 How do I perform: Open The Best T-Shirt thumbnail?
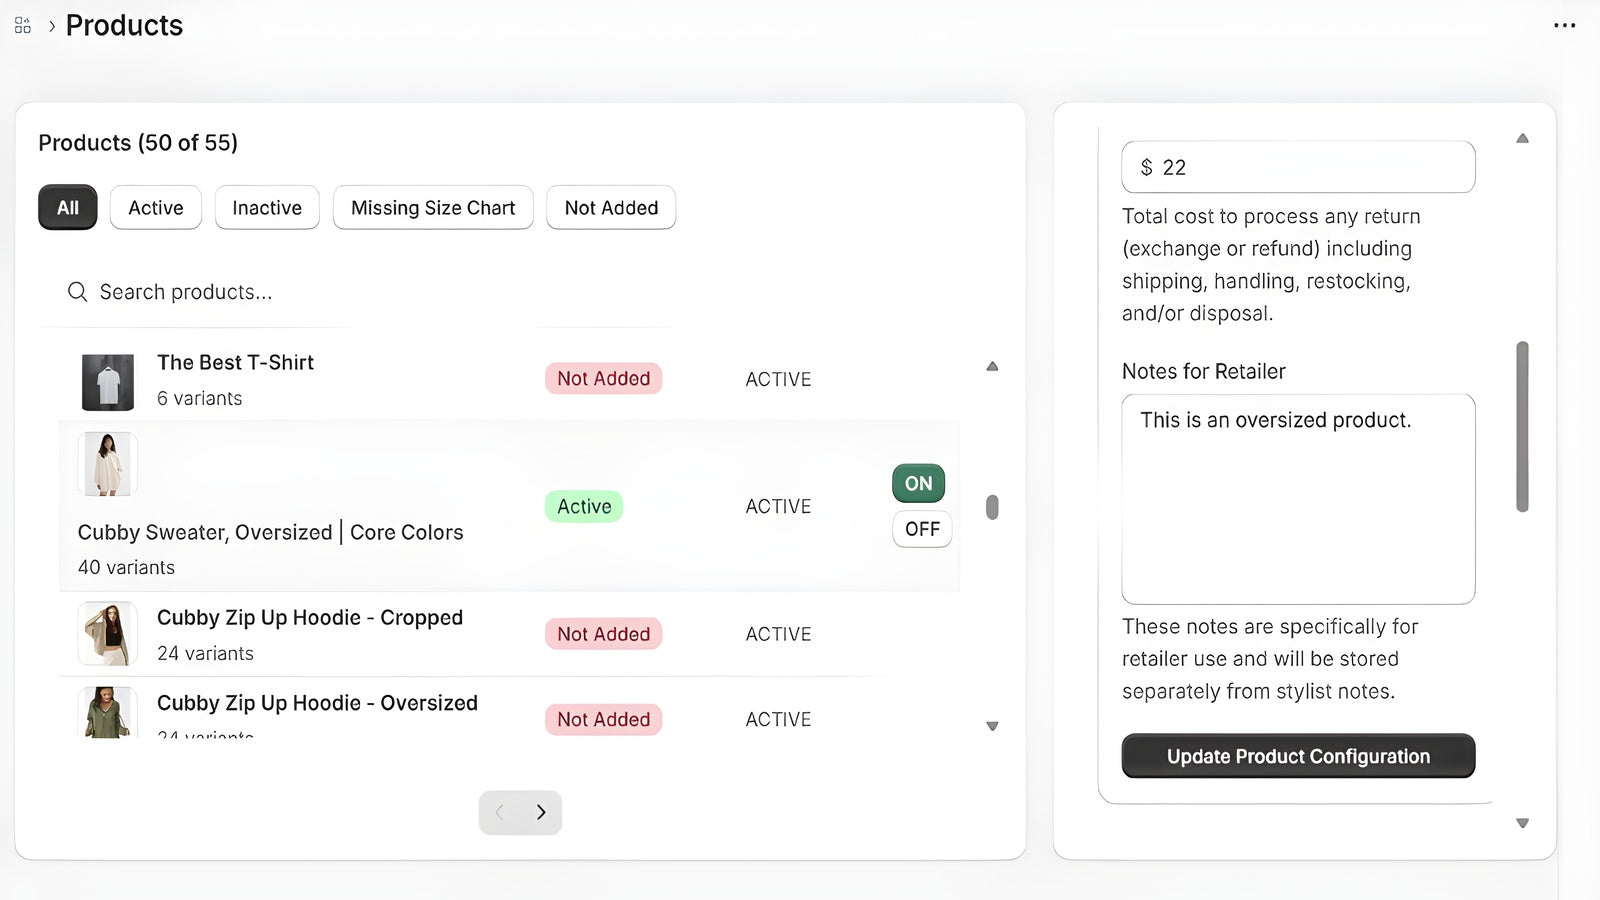(108, 382)
